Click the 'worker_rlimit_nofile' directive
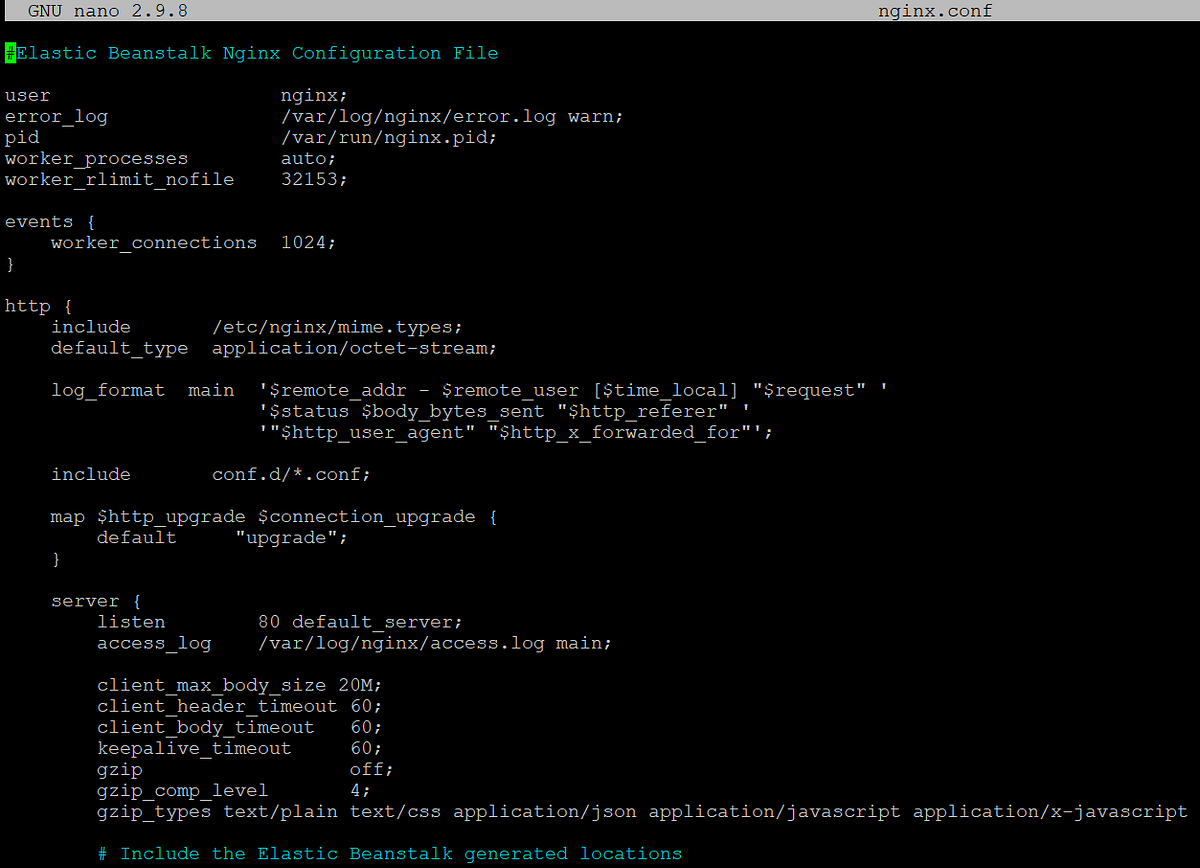Viewport: 1200px width, 868px height. 119,180
